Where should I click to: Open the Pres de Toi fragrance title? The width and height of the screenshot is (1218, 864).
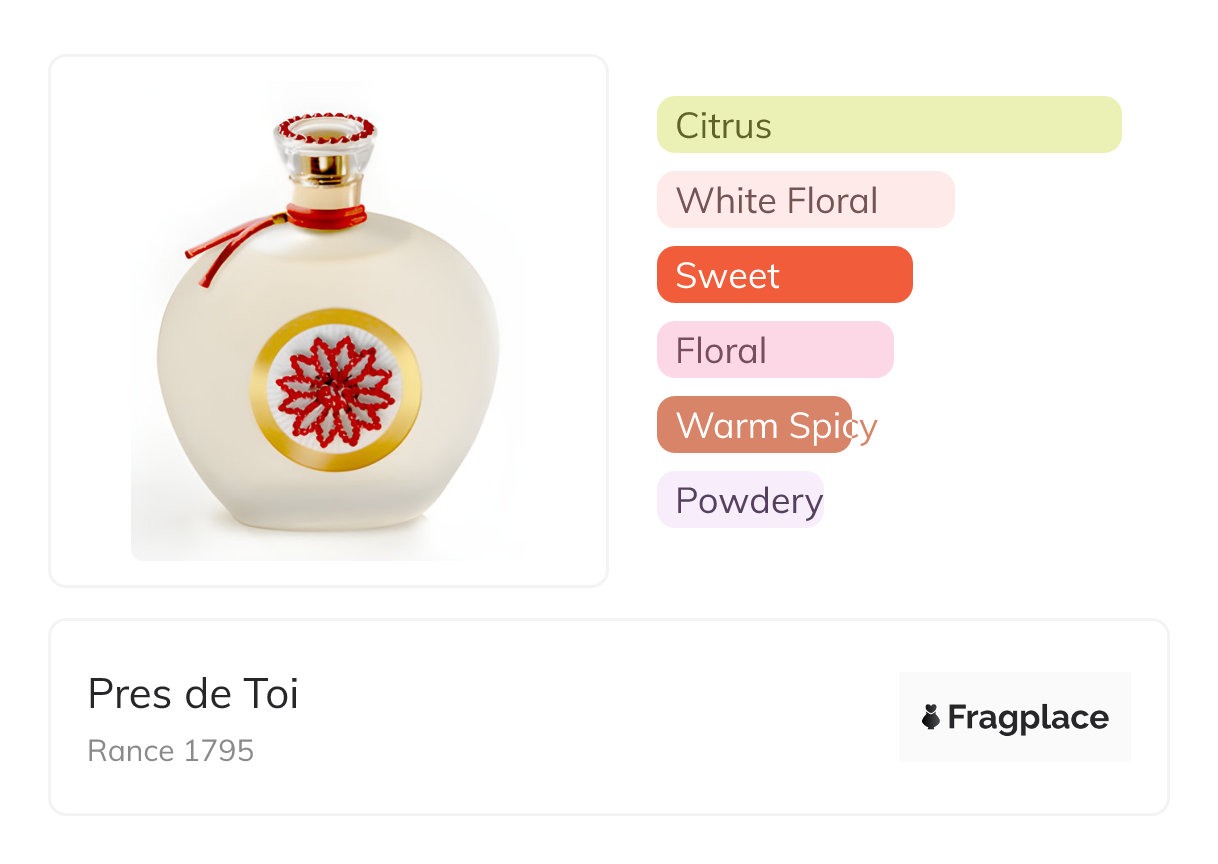pyautogui.click(x=193, y=694)
